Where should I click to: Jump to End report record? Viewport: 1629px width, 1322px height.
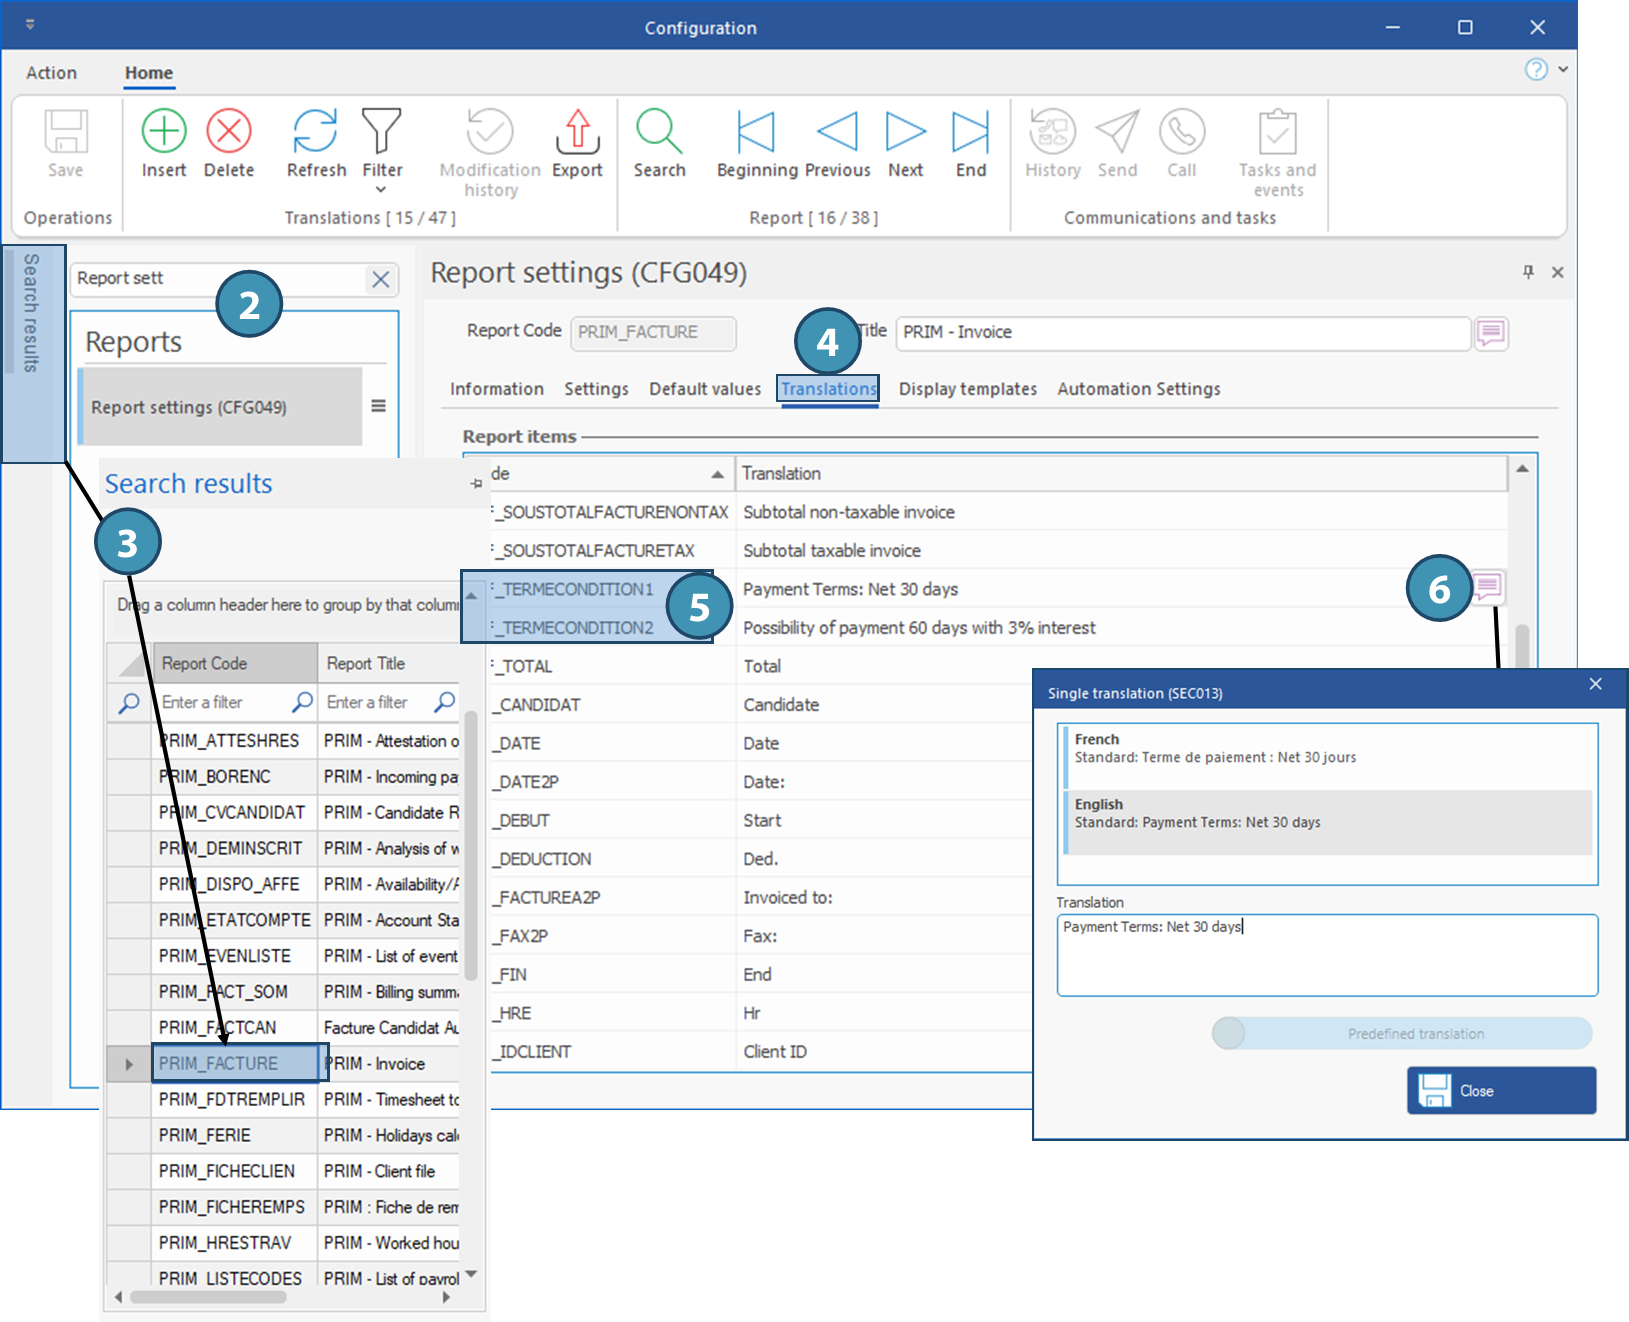tap(970, 132)
